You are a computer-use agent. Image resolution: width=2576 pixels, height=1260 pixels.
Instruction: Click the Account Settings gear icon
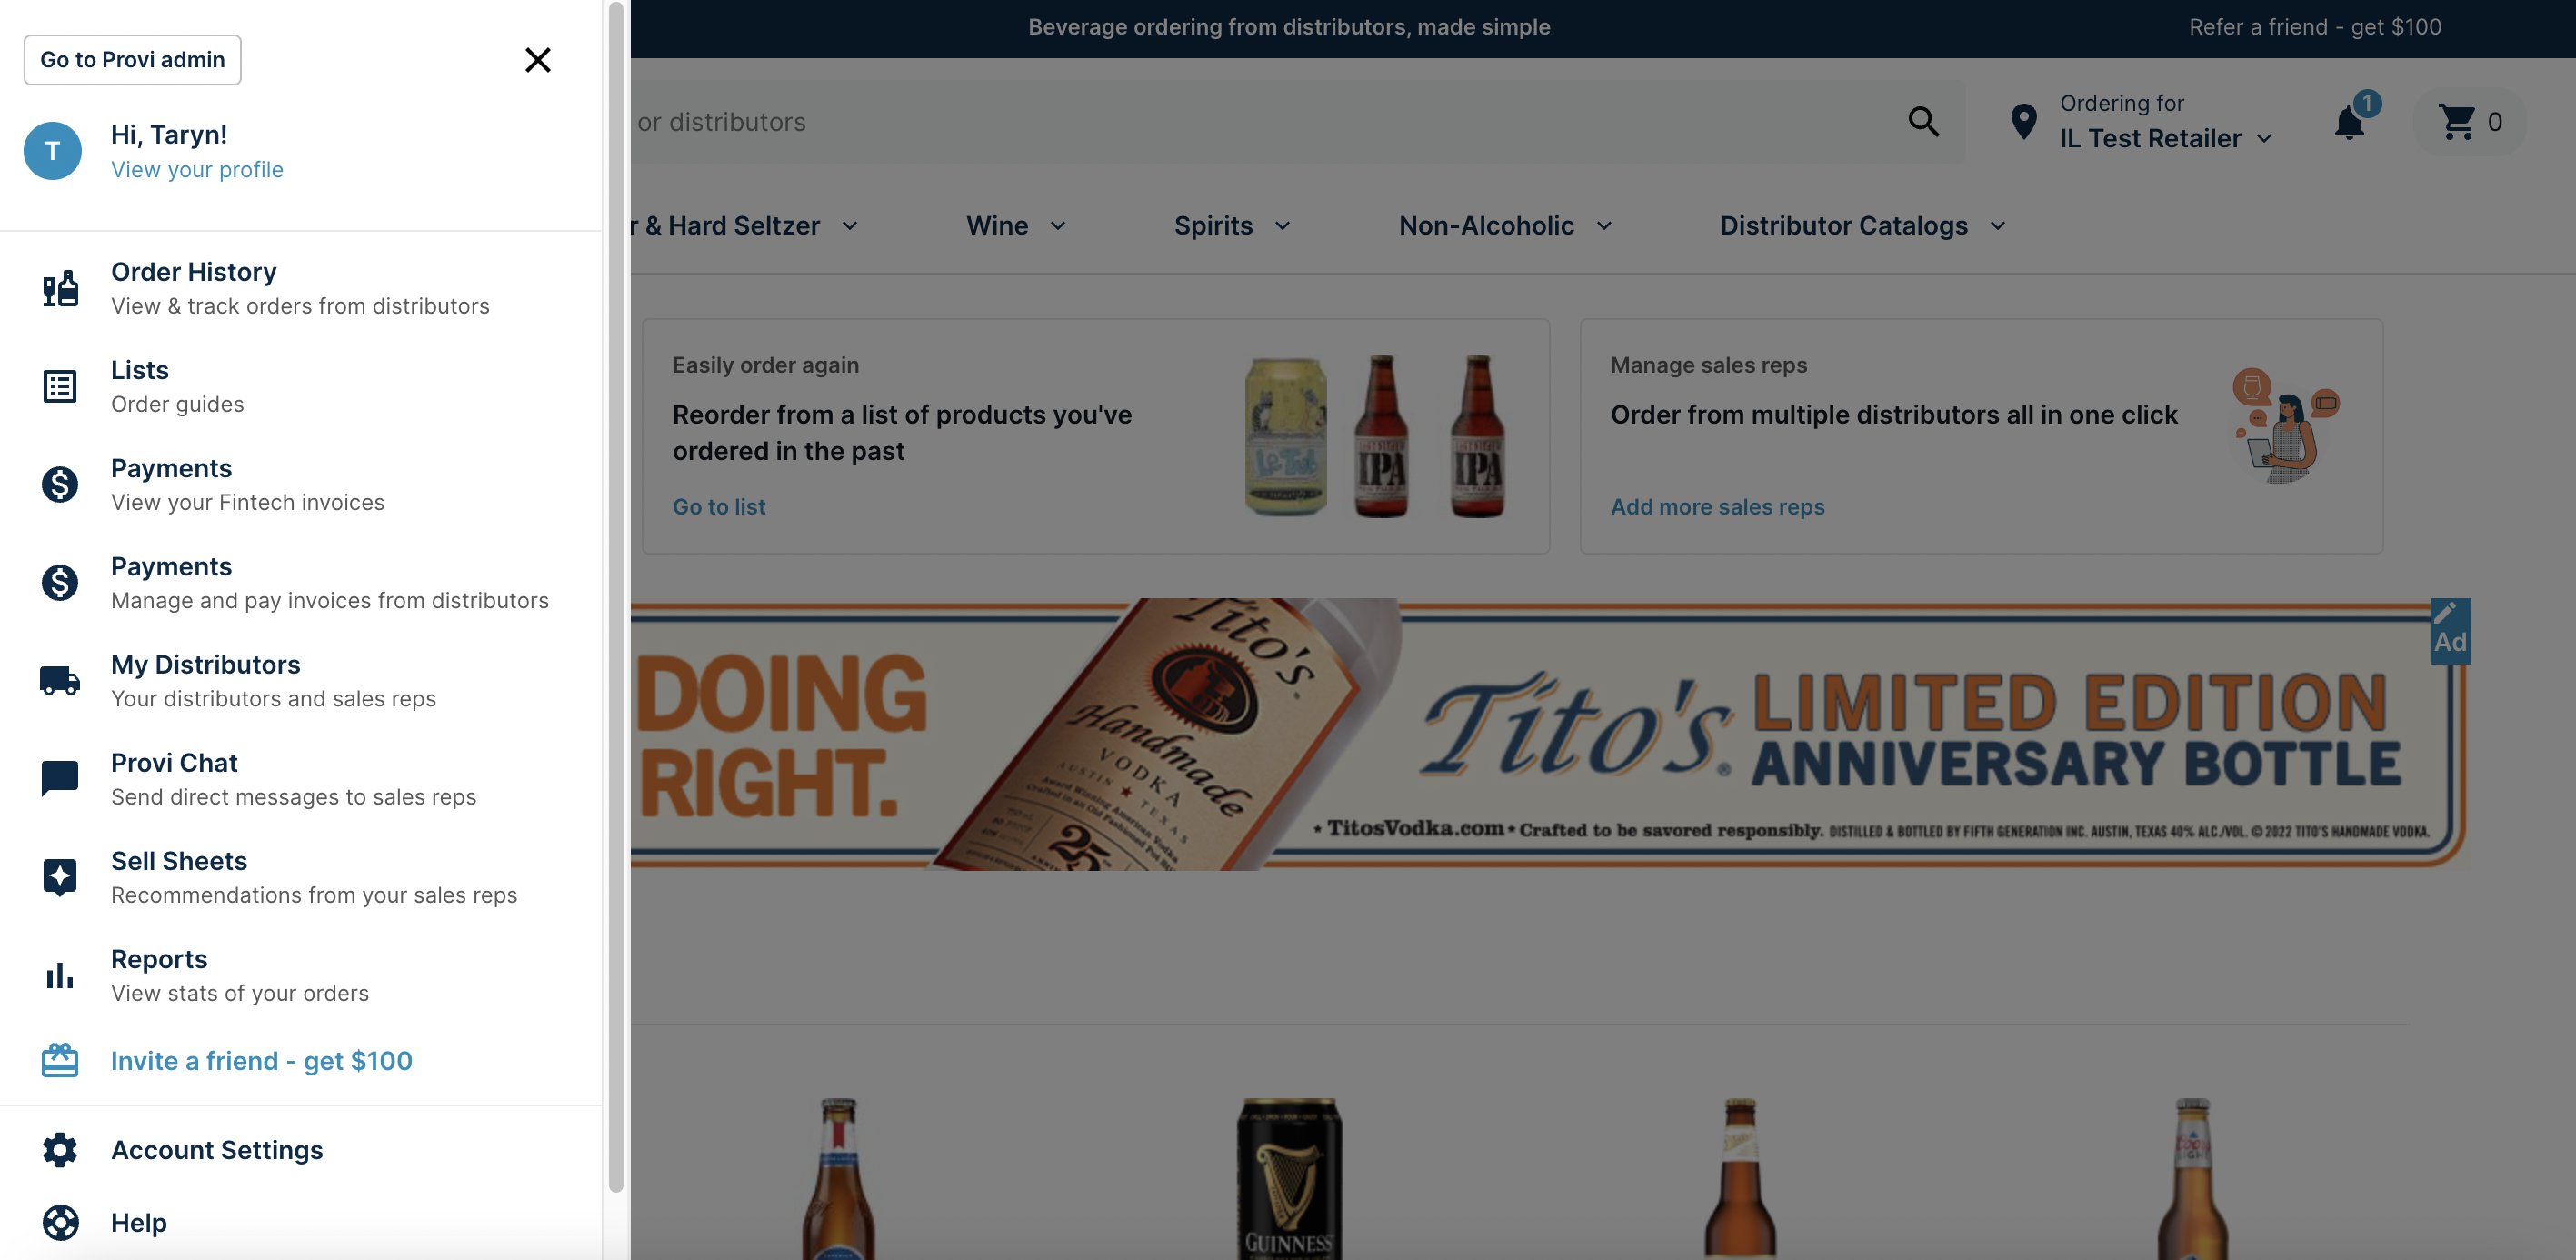59,1149
